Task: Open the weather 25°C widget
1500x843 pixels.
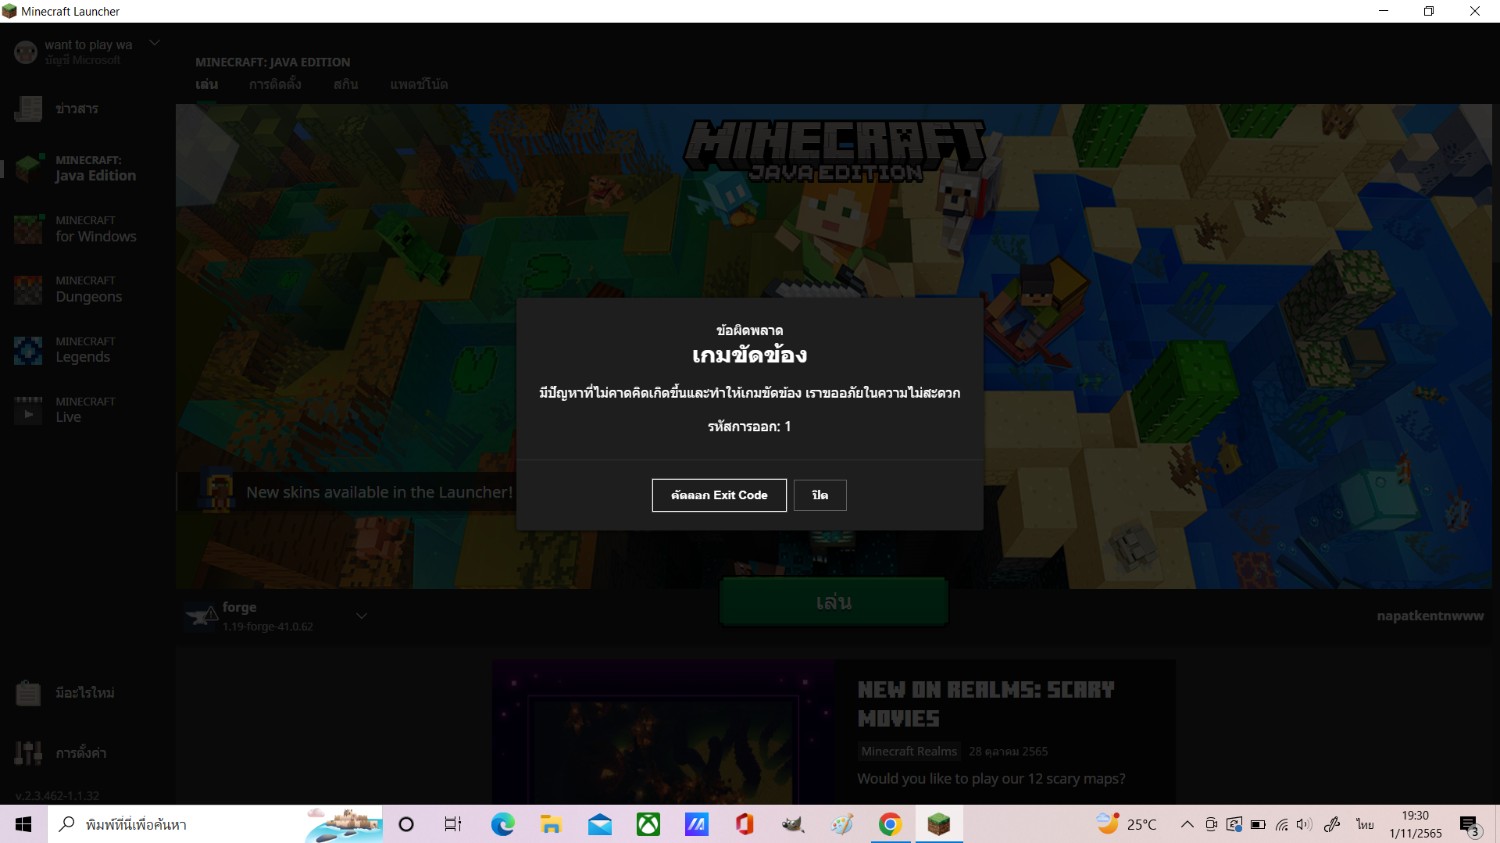Action: pos(1127,824)
